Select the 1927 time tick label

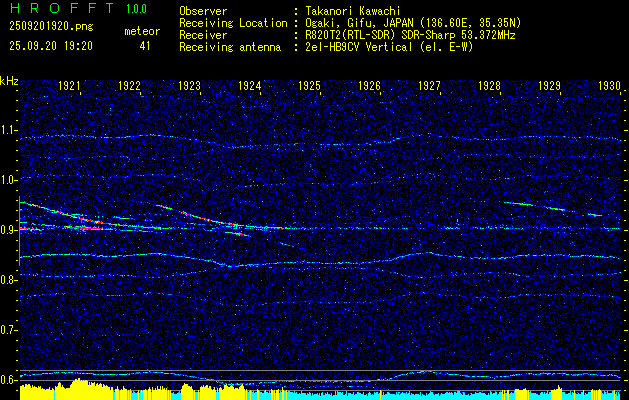[430, 87]
